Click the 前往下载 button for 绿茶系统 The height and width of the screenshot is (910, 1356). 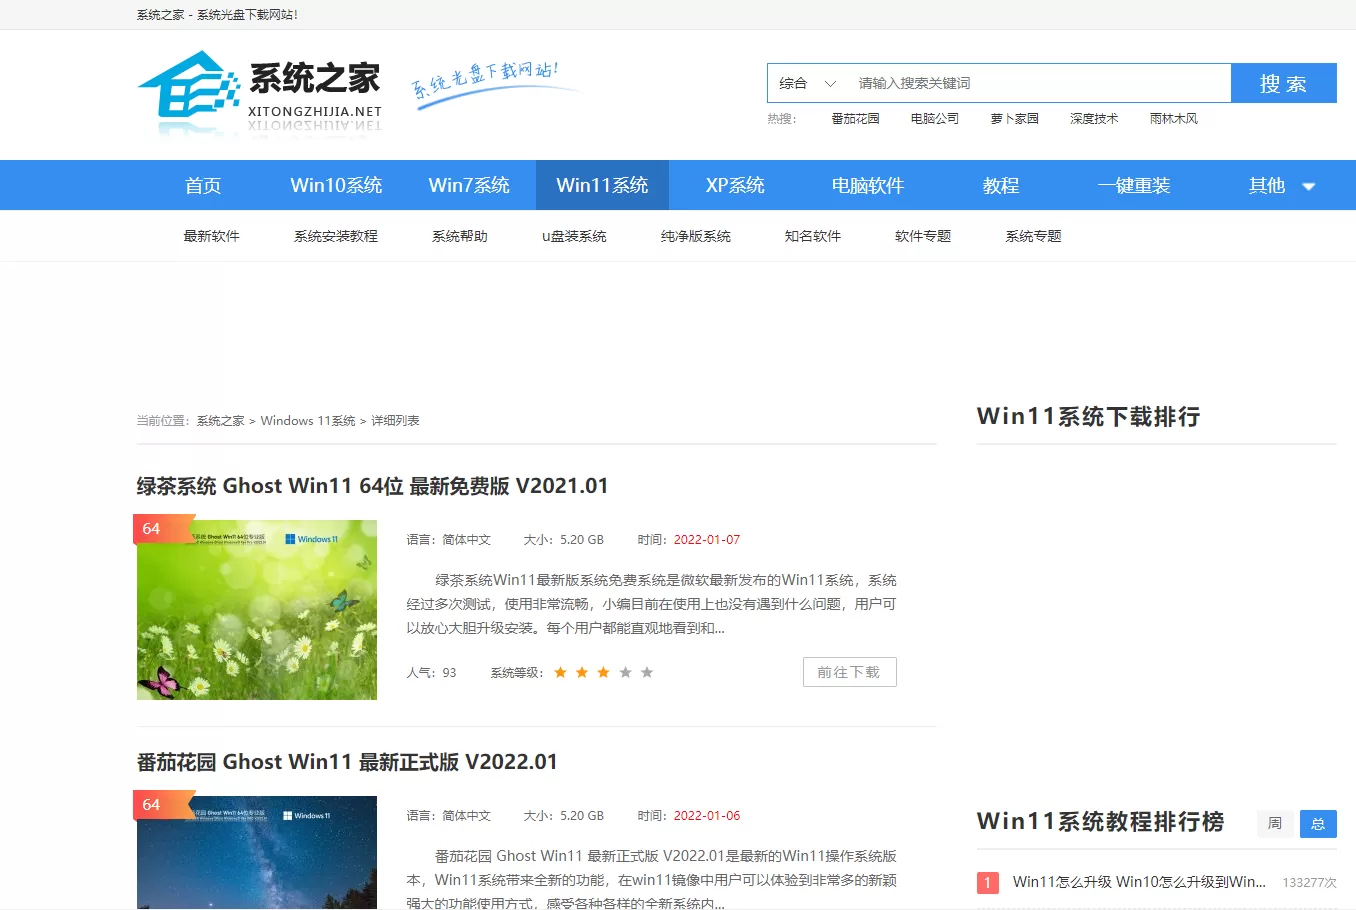click(x=850, y=672)
